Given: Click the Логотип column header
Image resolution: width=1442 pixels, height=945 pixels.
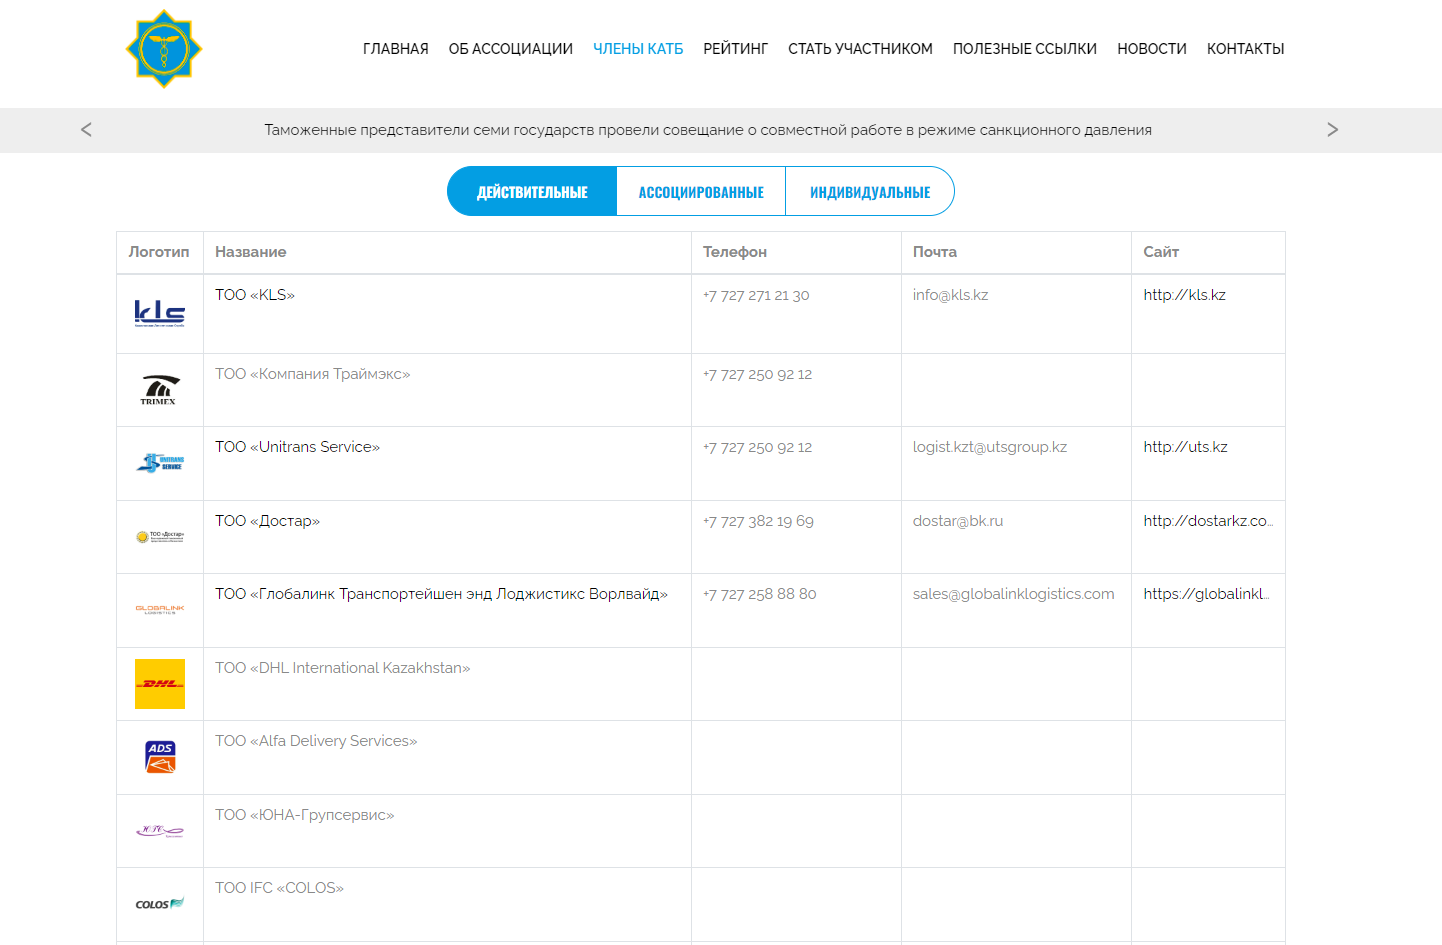Looking at the screenshot, I should 159,252.
